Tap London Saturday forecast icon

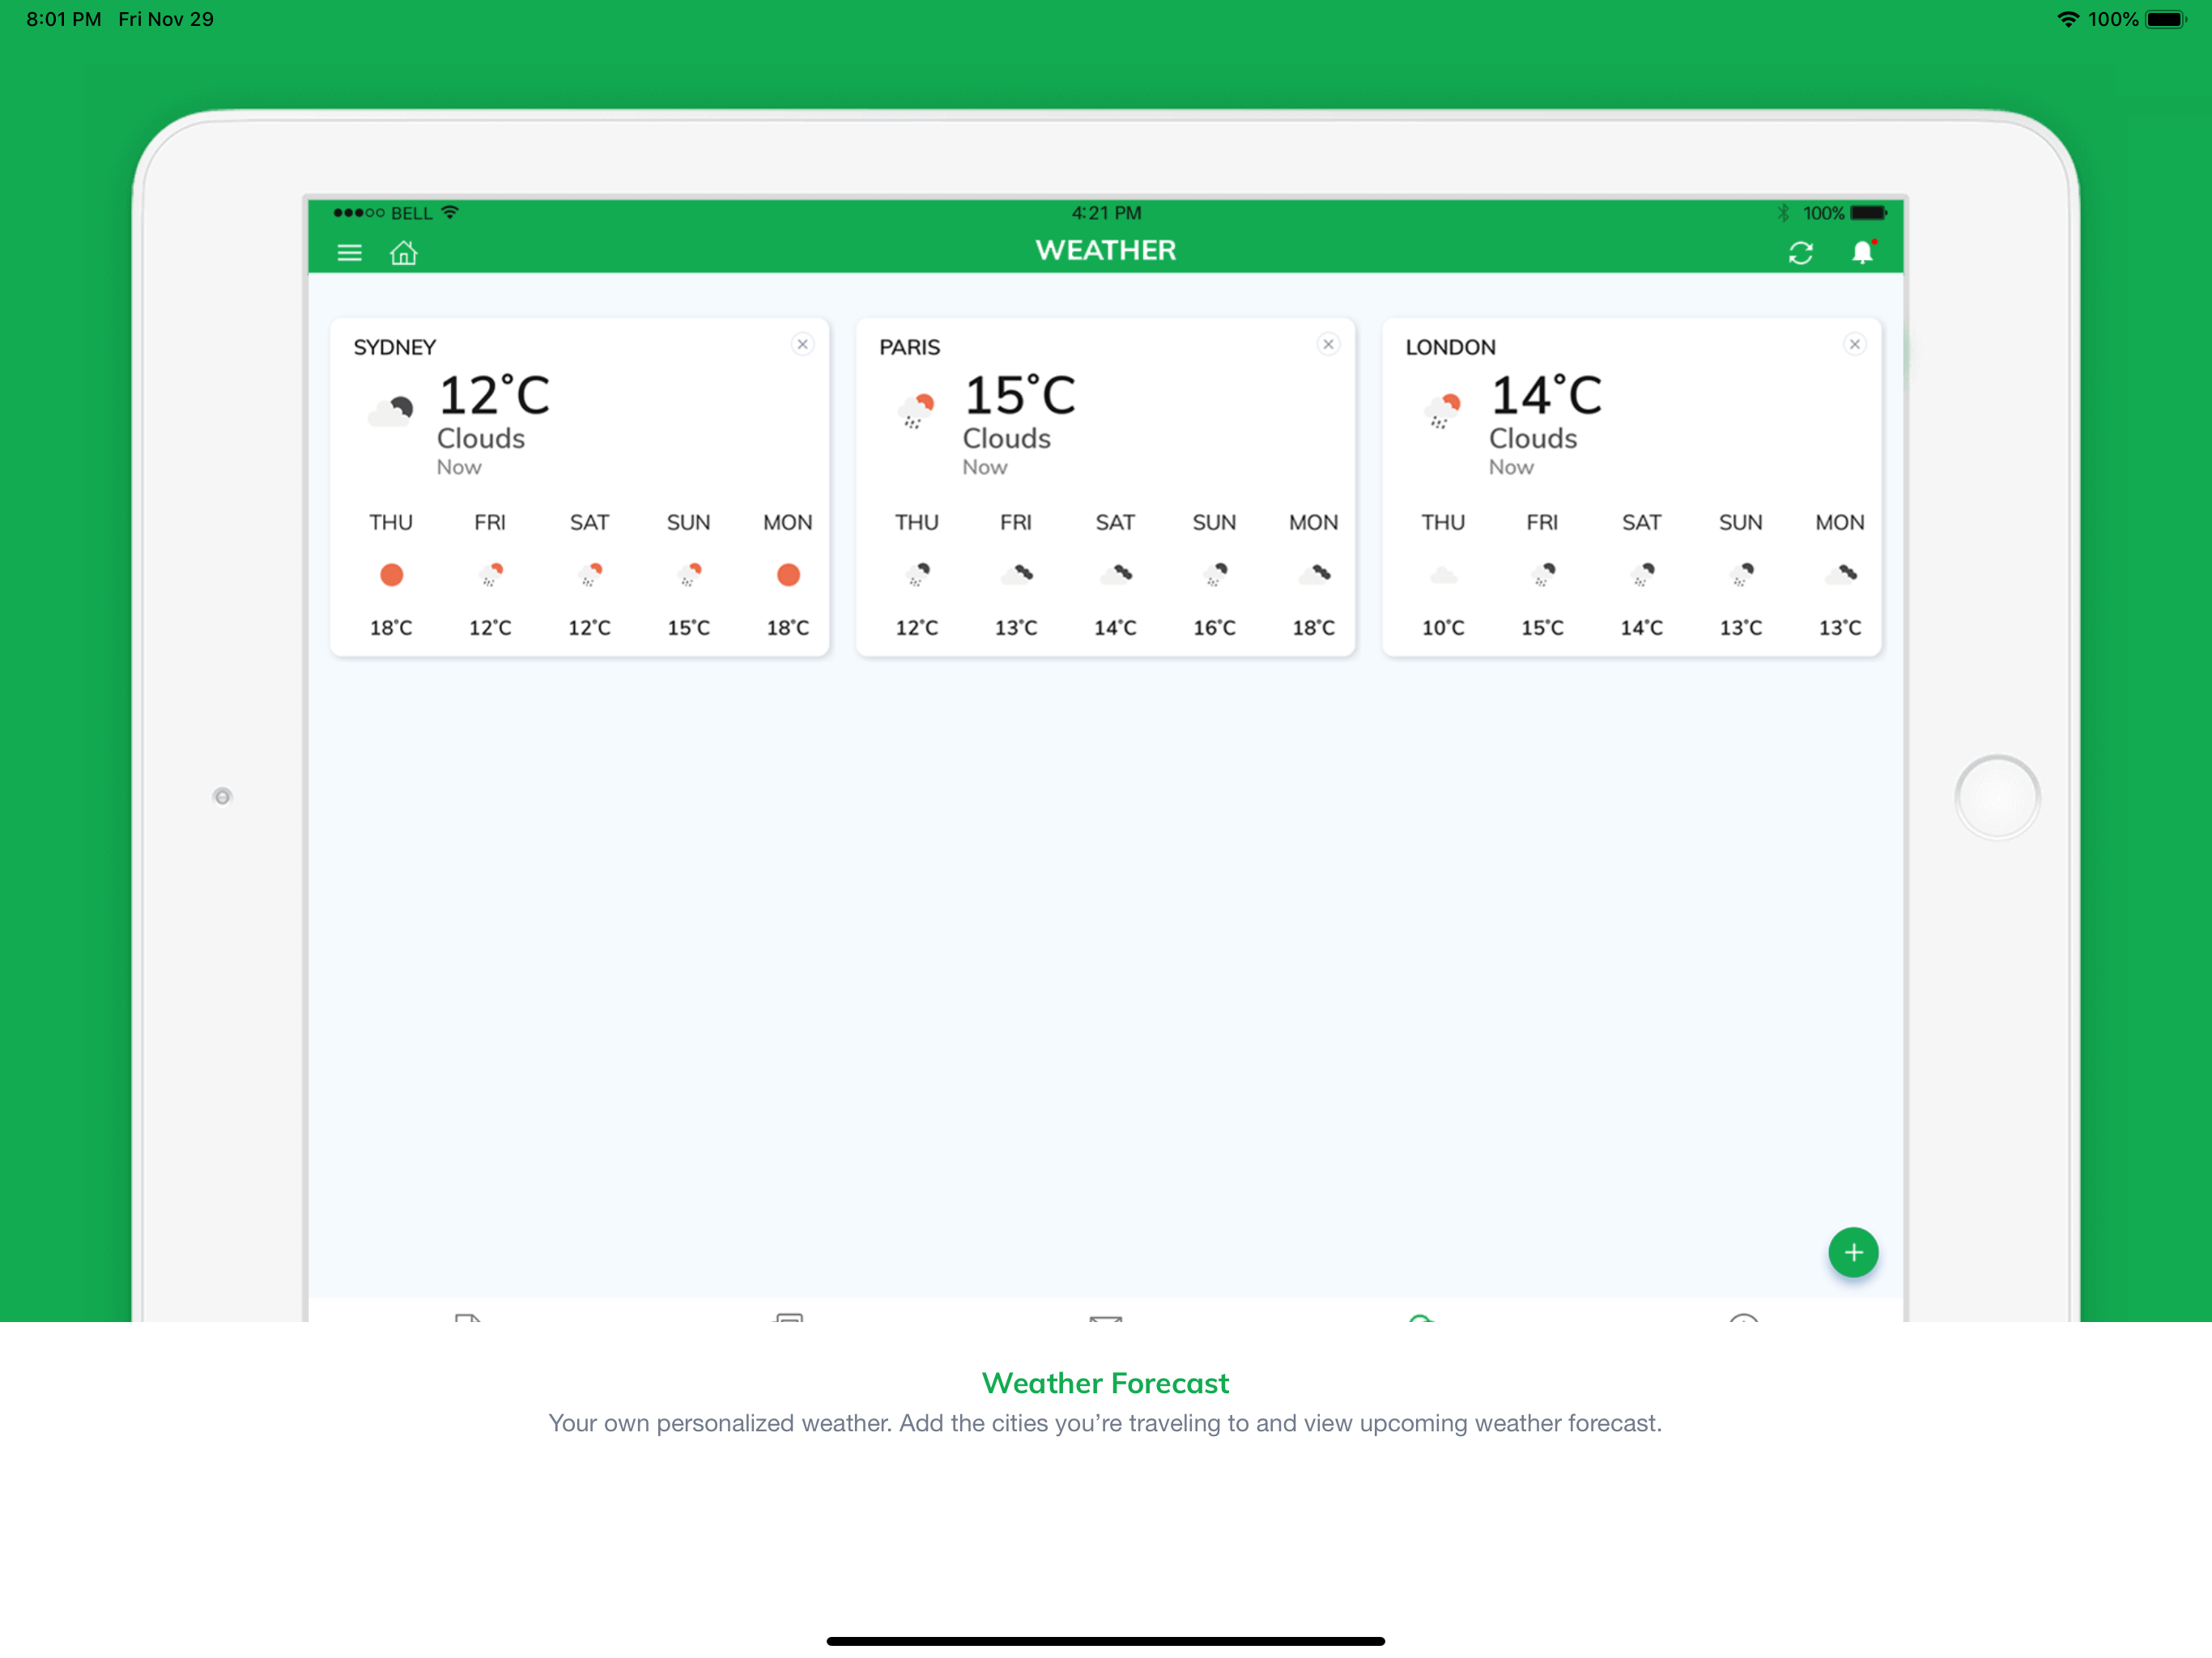click(1641, 575)
